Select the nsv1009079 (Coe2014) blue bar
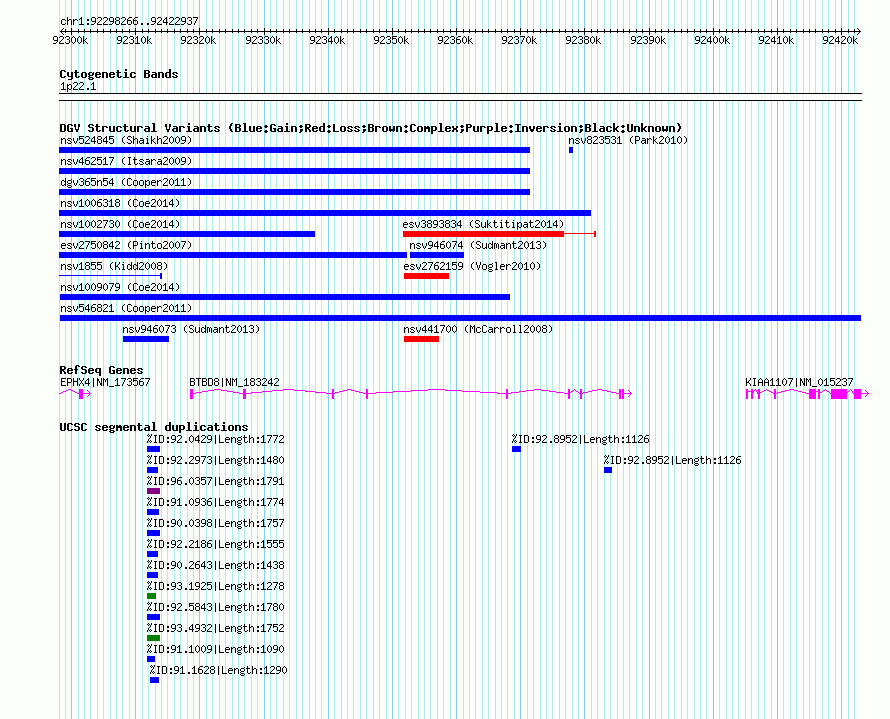 (285, 297)
